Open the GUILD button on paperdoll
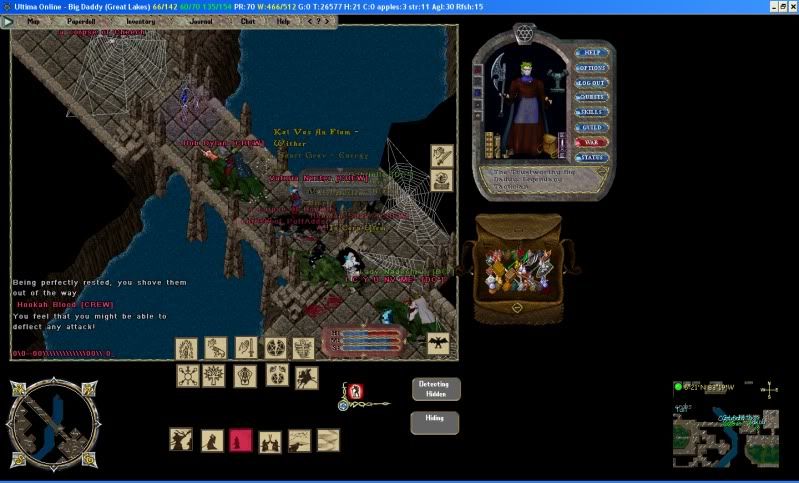Viewport: 799px width, 483px height. click(592, 127)
